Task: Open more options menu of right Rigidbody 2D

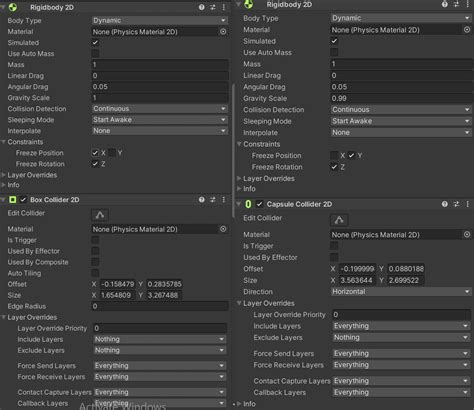Action: pos(468,4)
